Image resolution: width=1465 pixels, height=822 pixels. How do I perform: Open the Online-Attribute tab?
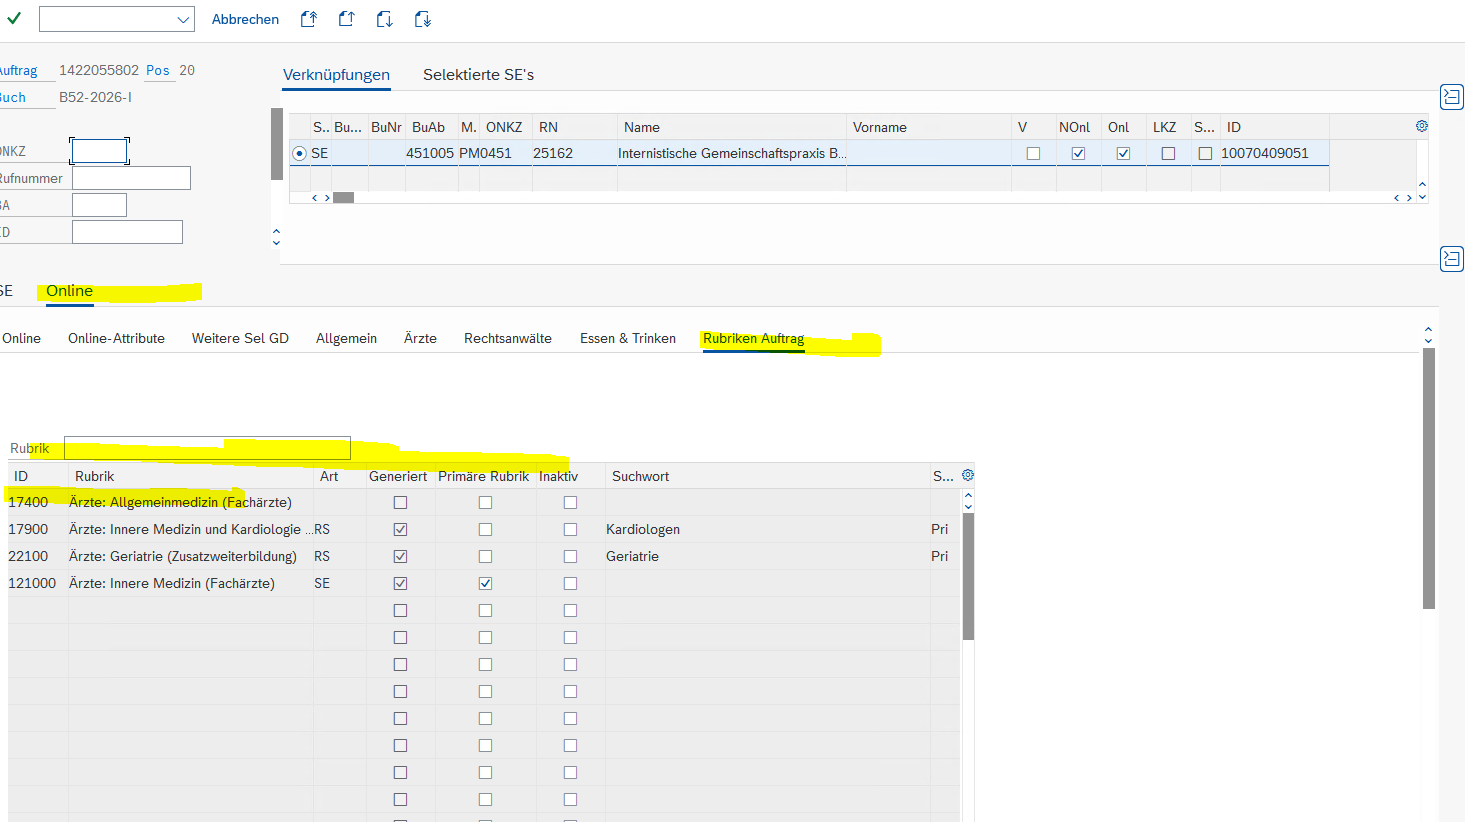116,338
